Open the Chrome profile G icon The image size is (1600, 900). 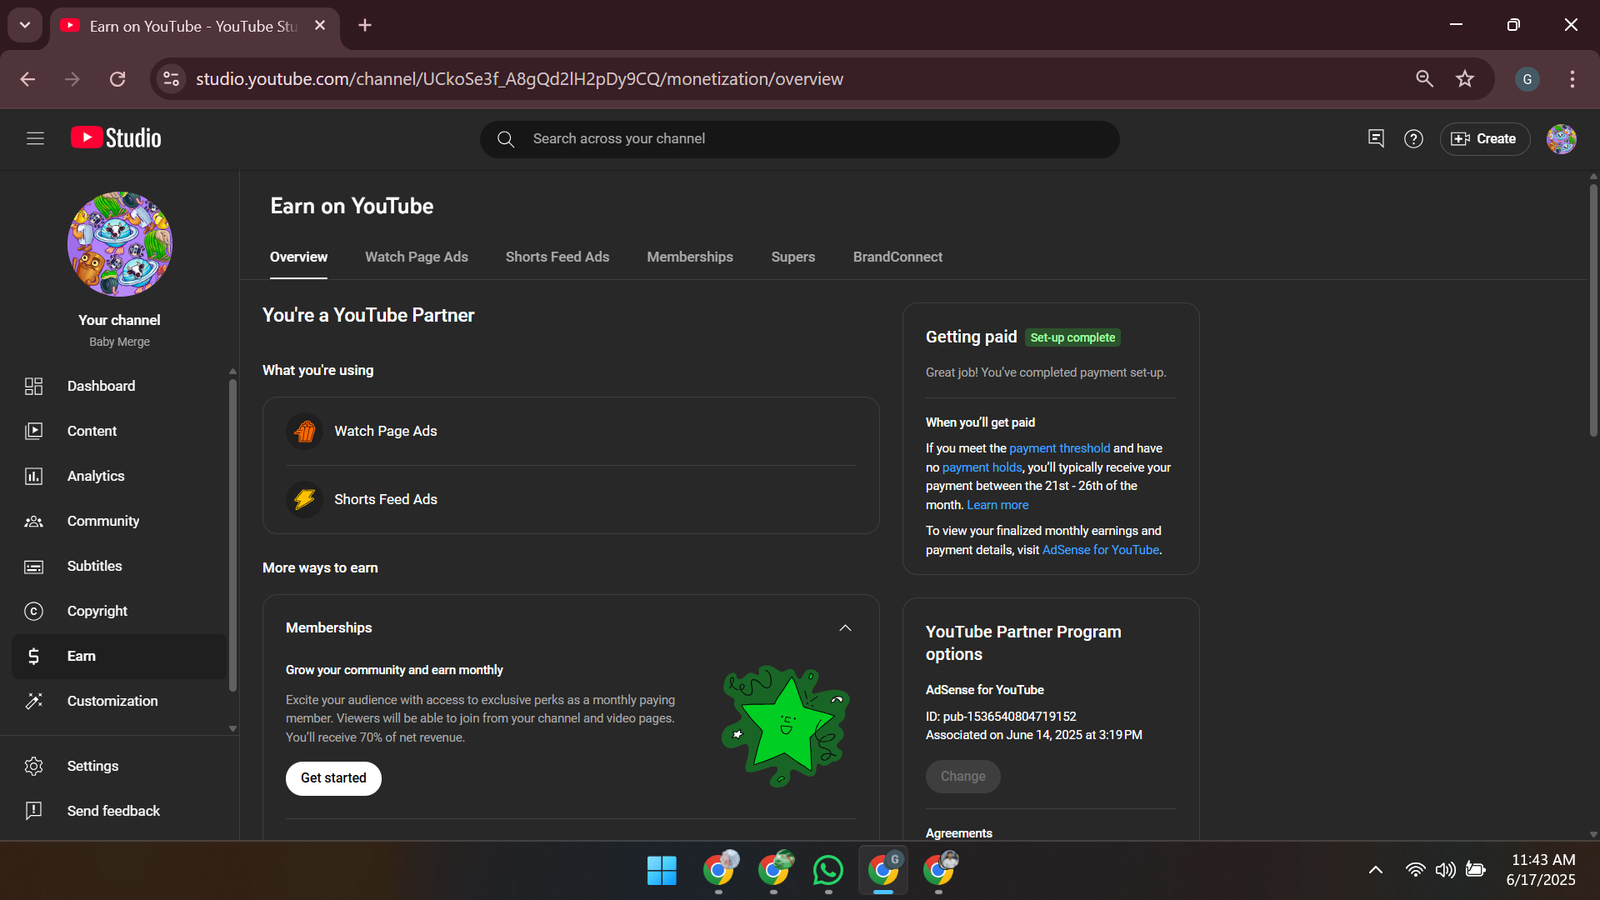pyautogui.click(x=1527, y=79)
